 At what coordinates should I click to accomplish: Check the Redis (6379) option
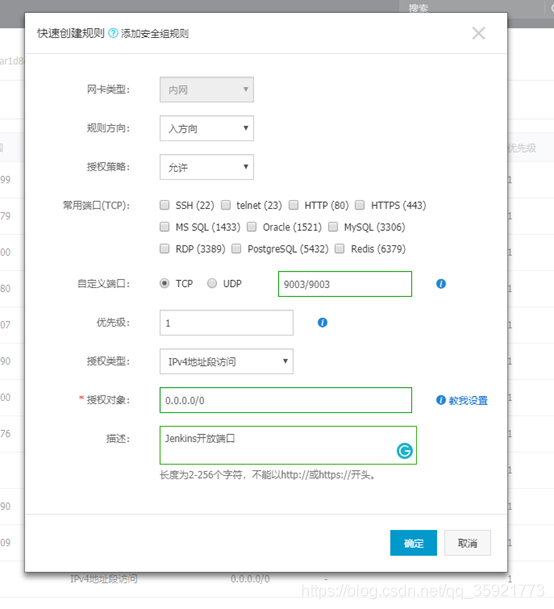coord(340,249)
